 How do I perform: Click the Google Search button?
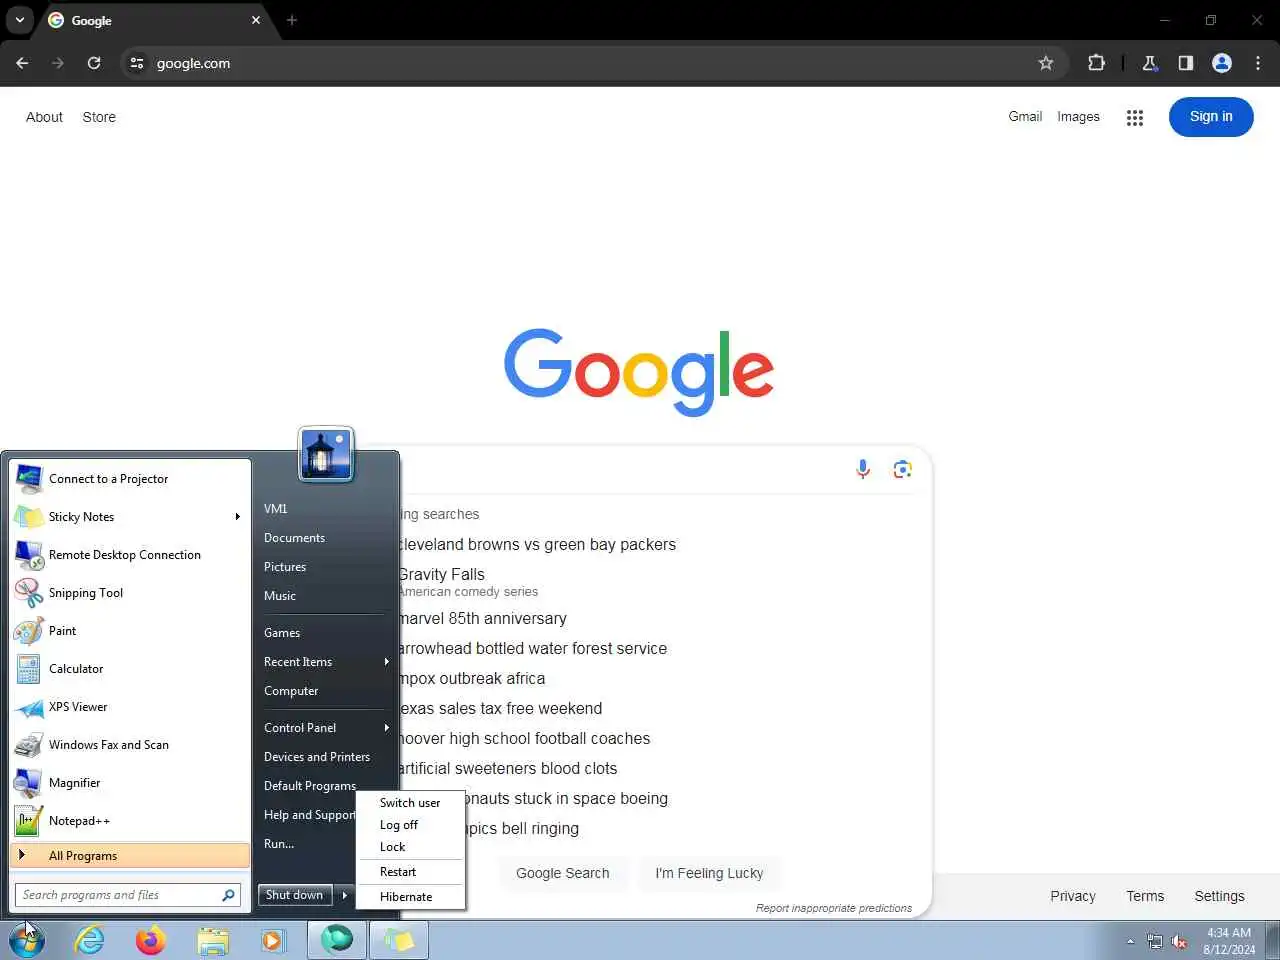[x=562, y=873]
